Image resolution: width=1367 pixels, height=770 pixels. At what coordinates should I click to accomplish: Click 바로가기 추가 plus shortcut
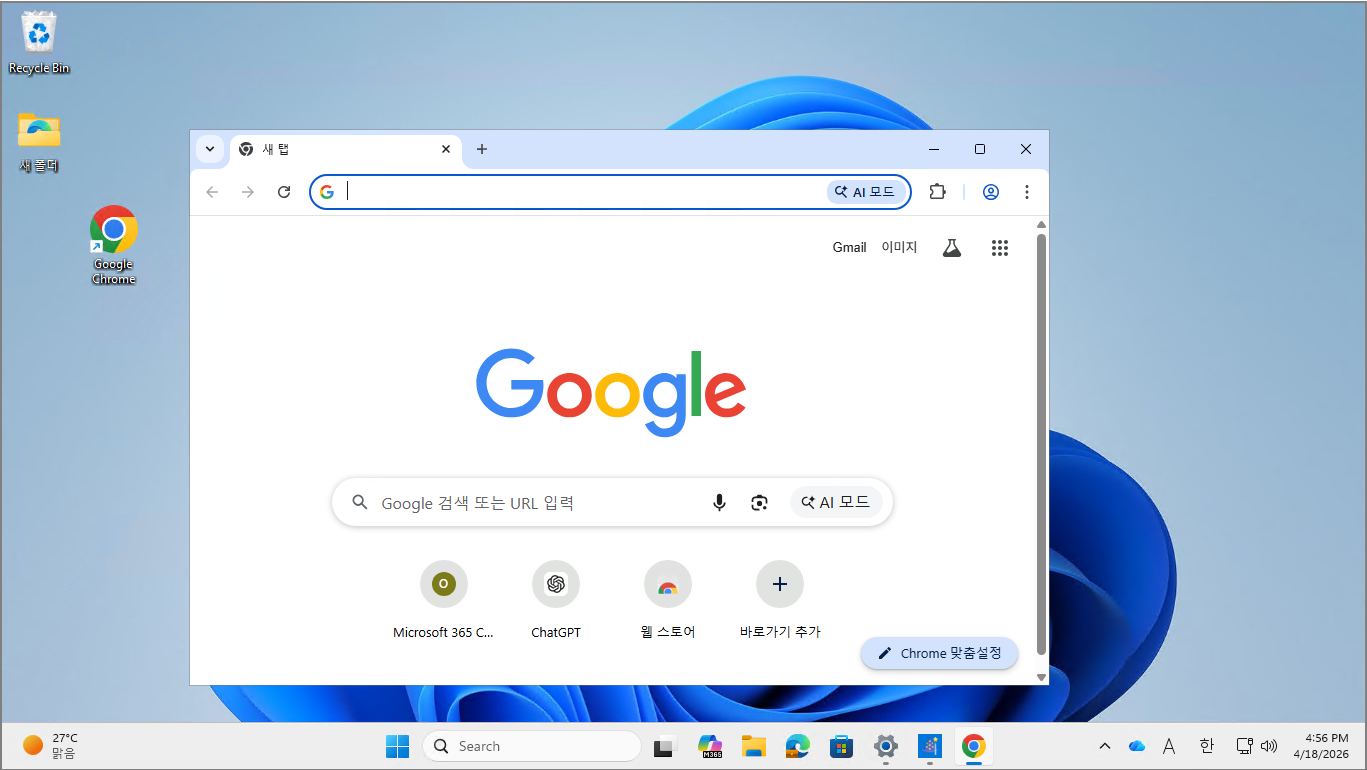[x=780, y=600]
